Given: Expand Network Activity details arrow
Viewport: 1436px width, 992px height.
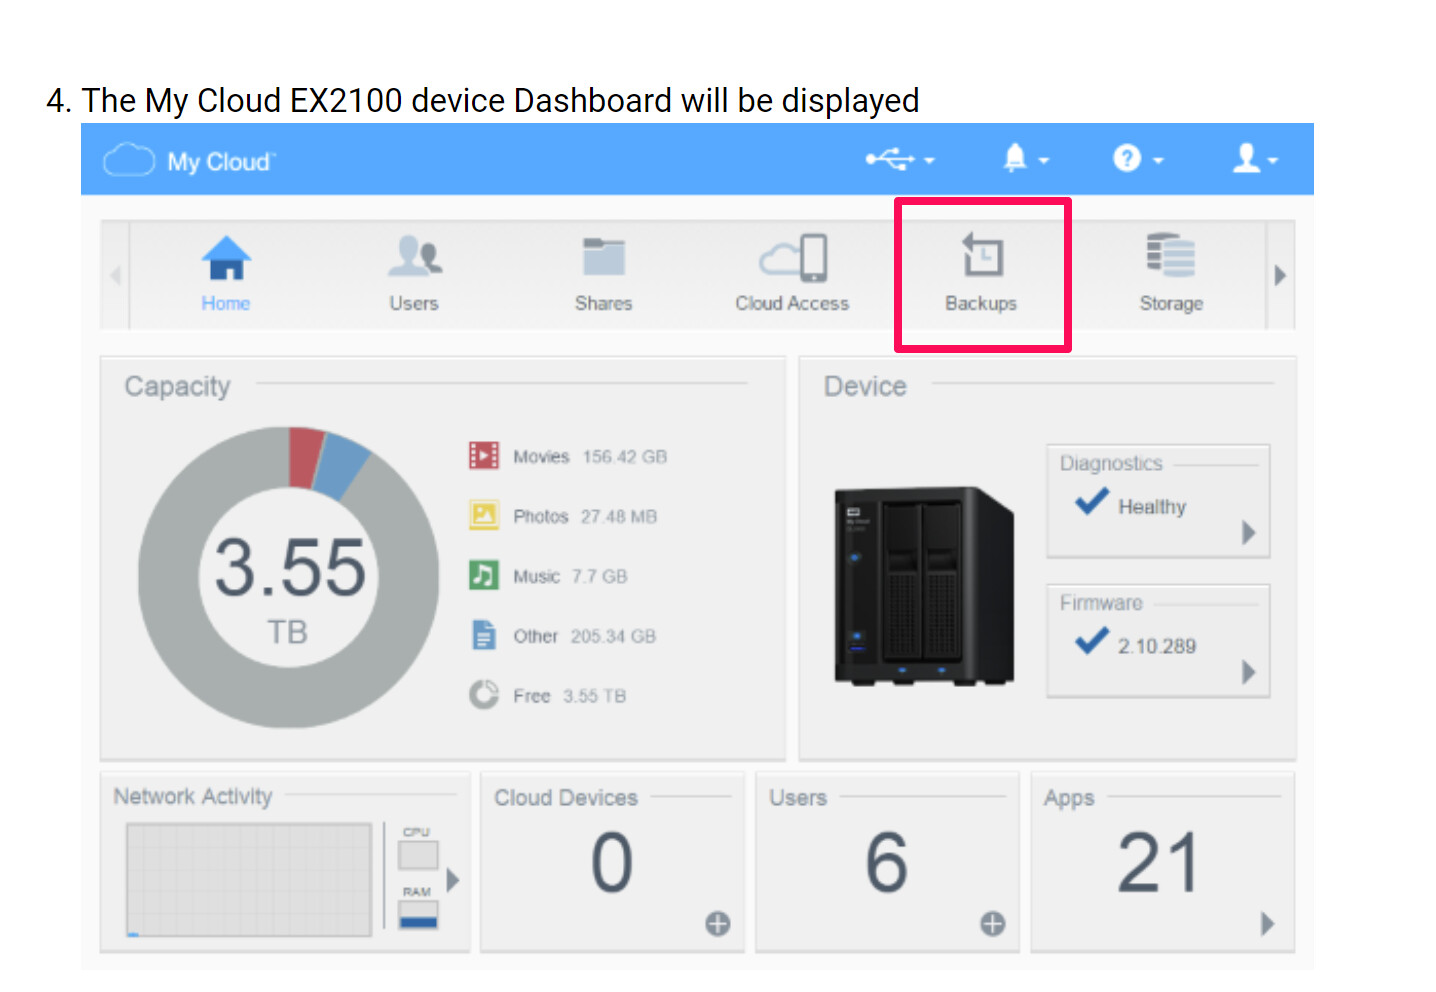Looking at the screenshot, I should pyautogui.click(x=453, y=880).
